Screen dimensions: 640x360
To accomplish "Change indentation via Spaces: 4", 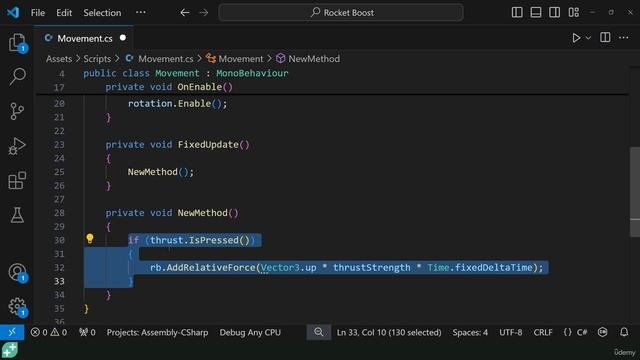I will [470, 332].
